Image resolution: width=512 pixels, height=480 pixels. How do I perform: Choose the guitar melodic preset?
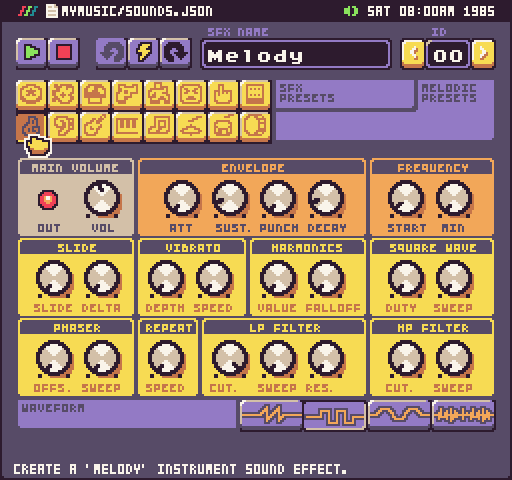[x=95, y=127]
